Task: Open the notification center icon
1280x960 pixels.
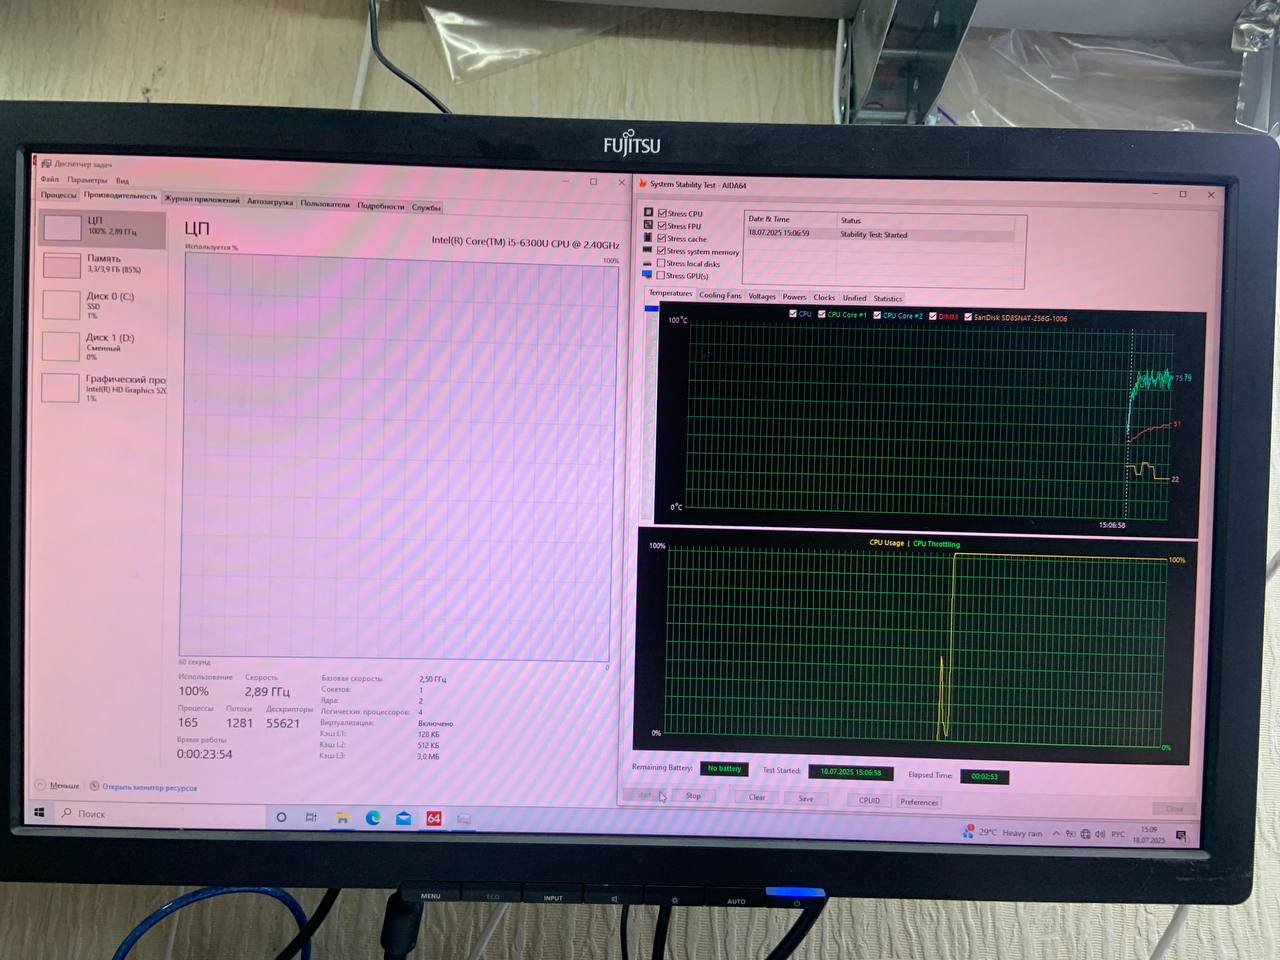Action: [1181, 835]
